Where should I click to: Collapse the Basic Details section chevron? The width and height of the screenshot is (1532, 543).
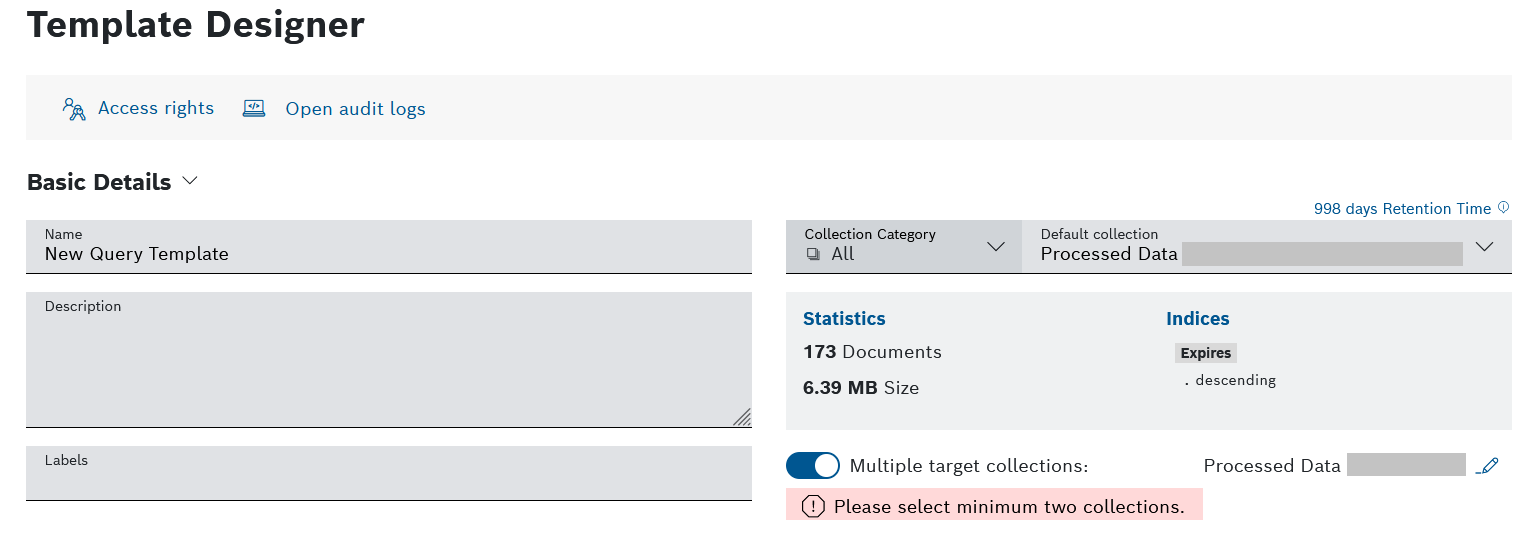190,182
